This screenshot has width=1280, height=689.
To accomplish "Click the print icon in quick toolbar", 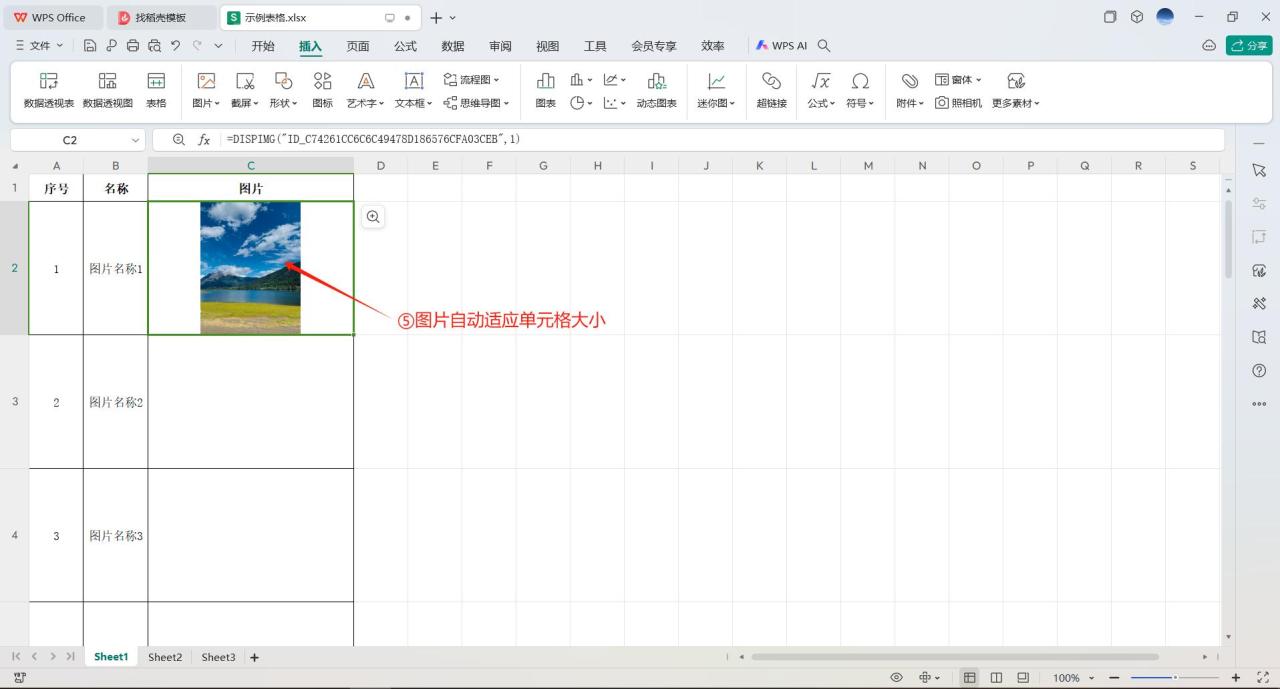I will [x=133, y=46].
